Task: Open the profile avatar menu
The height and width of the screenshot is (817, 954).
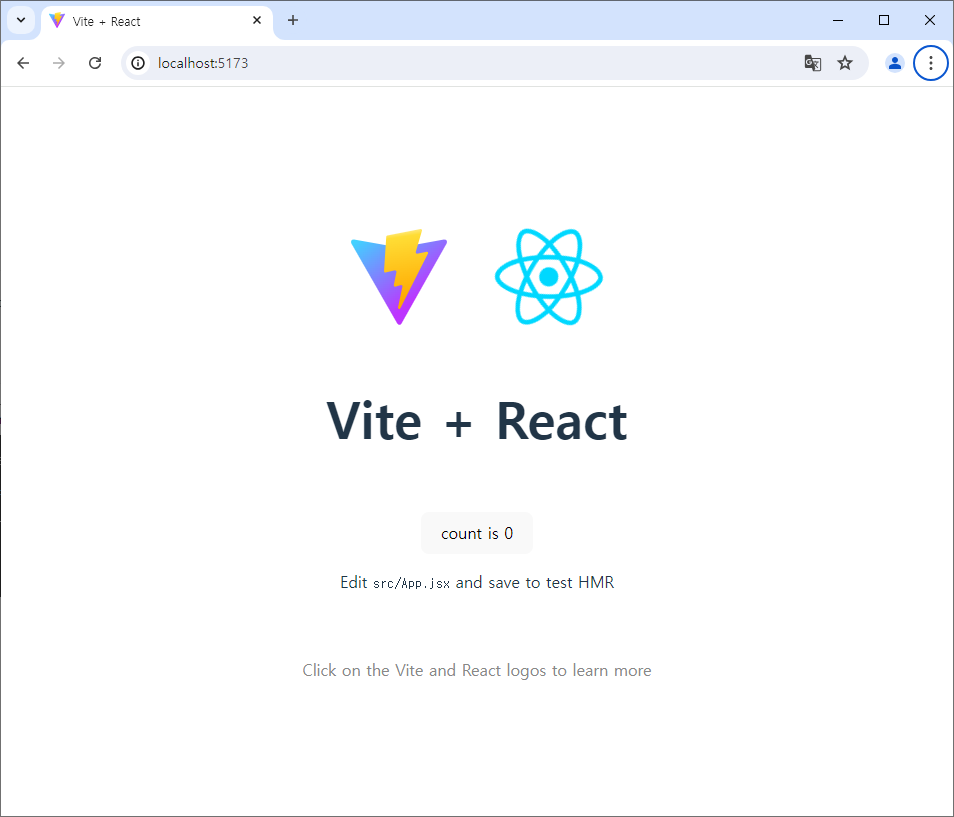Action: [894, 63]
